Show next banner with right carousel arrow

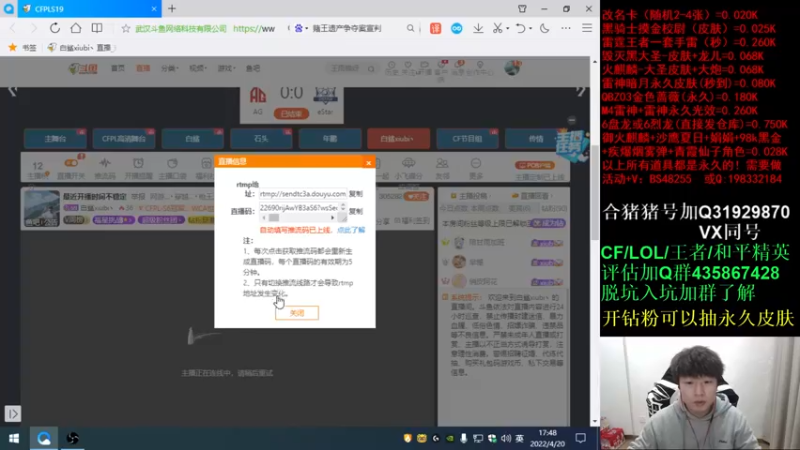[581, 91]
